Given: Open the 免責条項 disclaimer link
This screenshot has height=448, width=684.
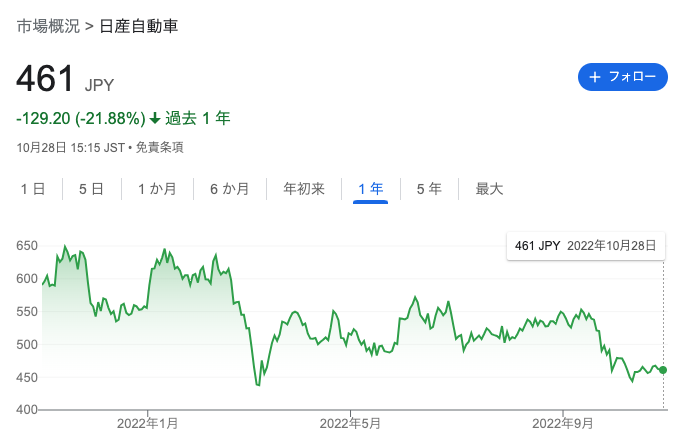Looking at the screenshot, I should (x=159, y=147).
